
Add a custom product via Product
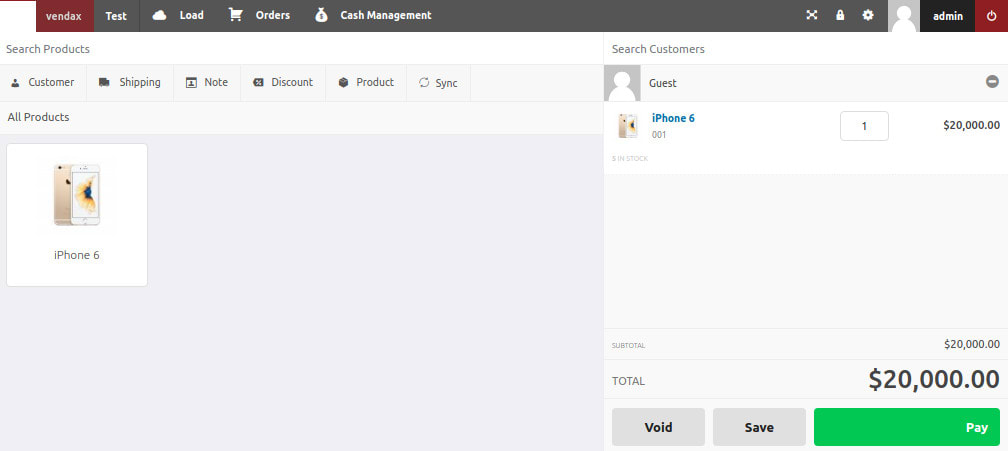366,83
